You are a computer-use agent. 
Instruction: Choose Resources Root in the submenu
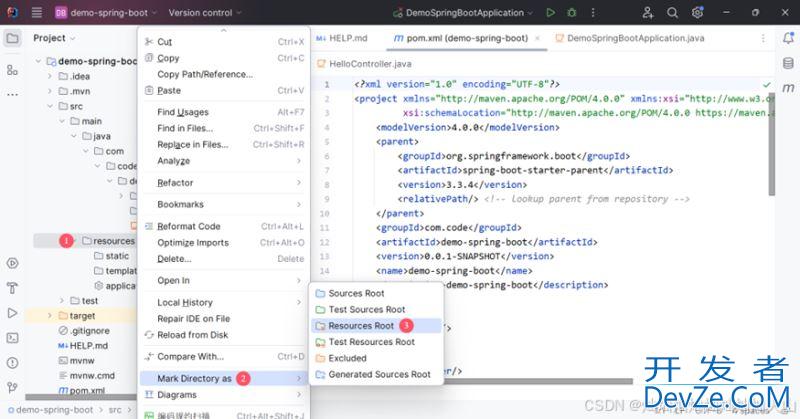(377, 326)
